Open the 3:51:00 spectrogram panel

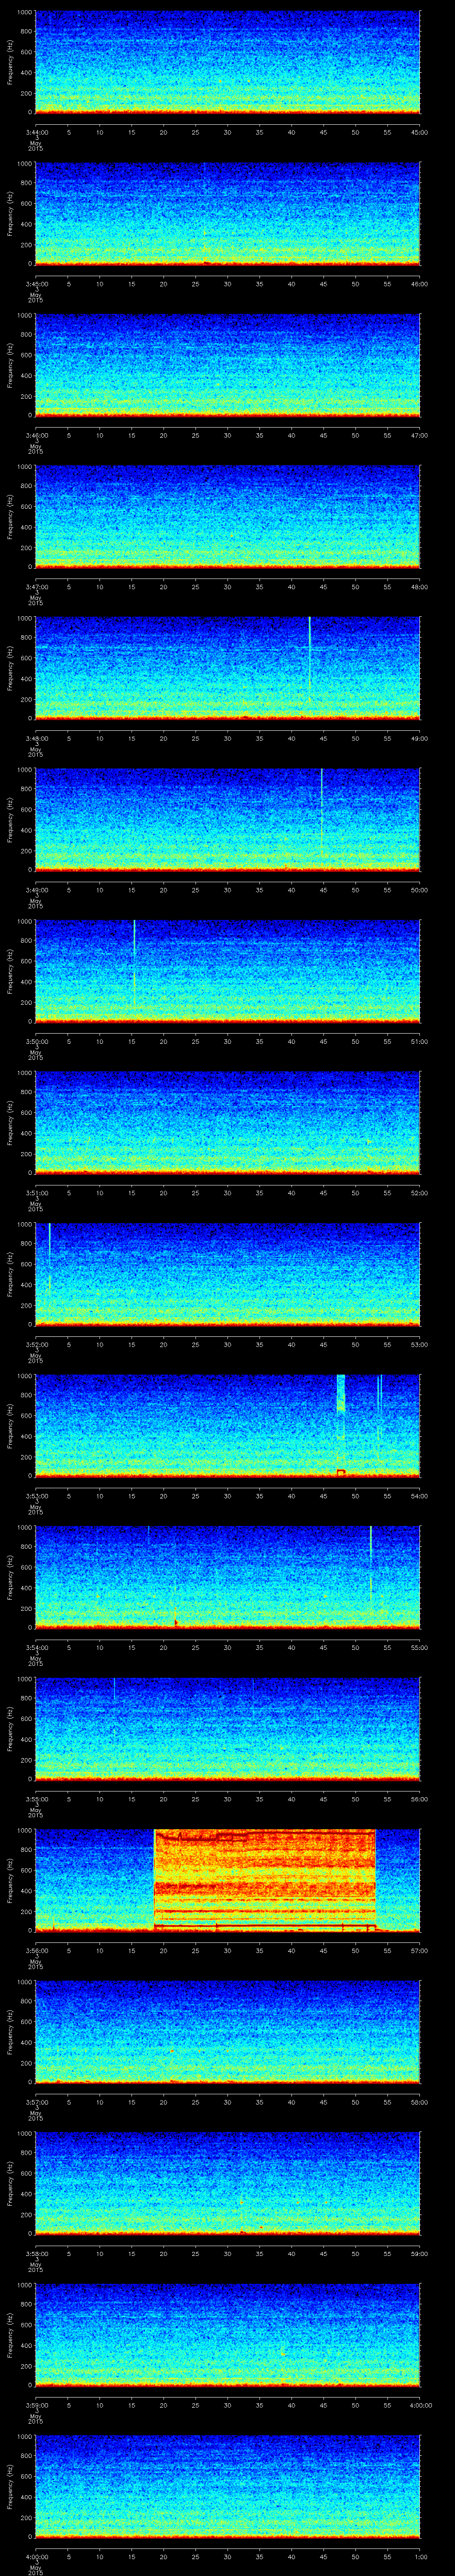[x=227, y=1123]
